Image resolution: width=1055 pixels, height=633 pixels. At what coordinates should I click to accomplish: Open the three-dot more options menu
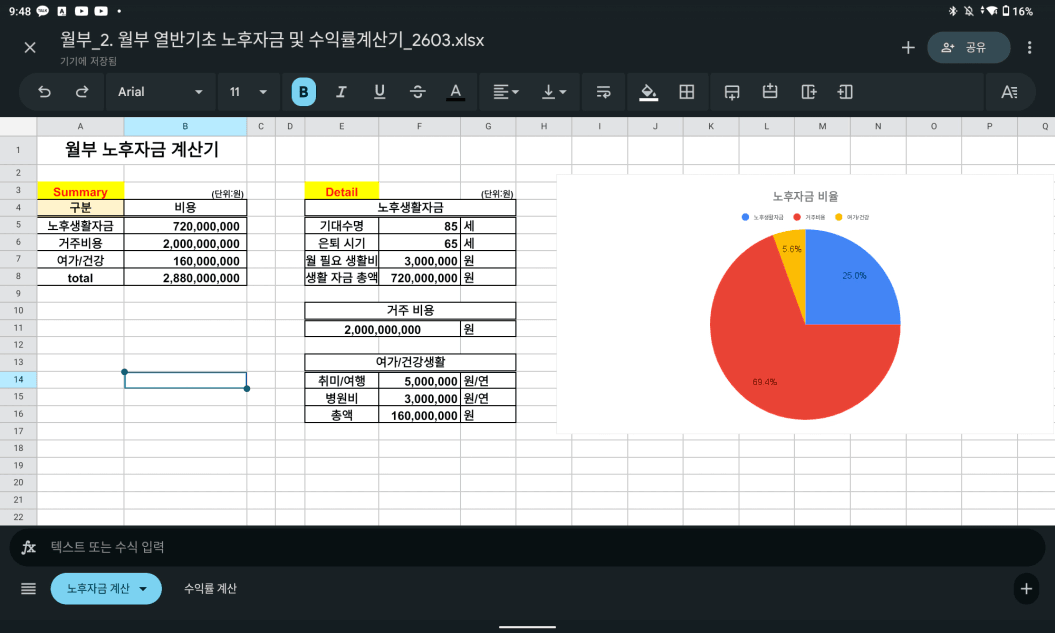point(1030,47)
